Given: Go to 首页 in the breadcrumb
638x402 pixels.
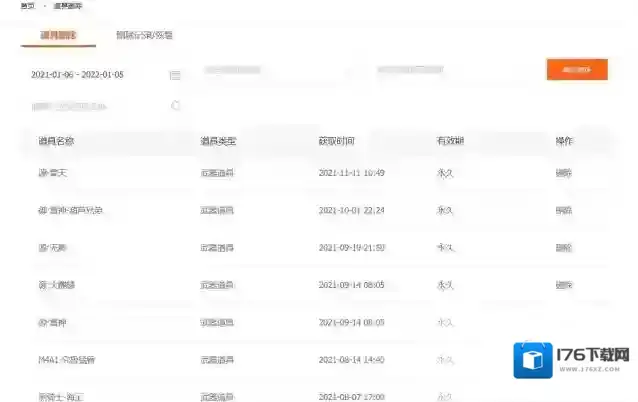Looking at the screenshot, I should point(28,6).
